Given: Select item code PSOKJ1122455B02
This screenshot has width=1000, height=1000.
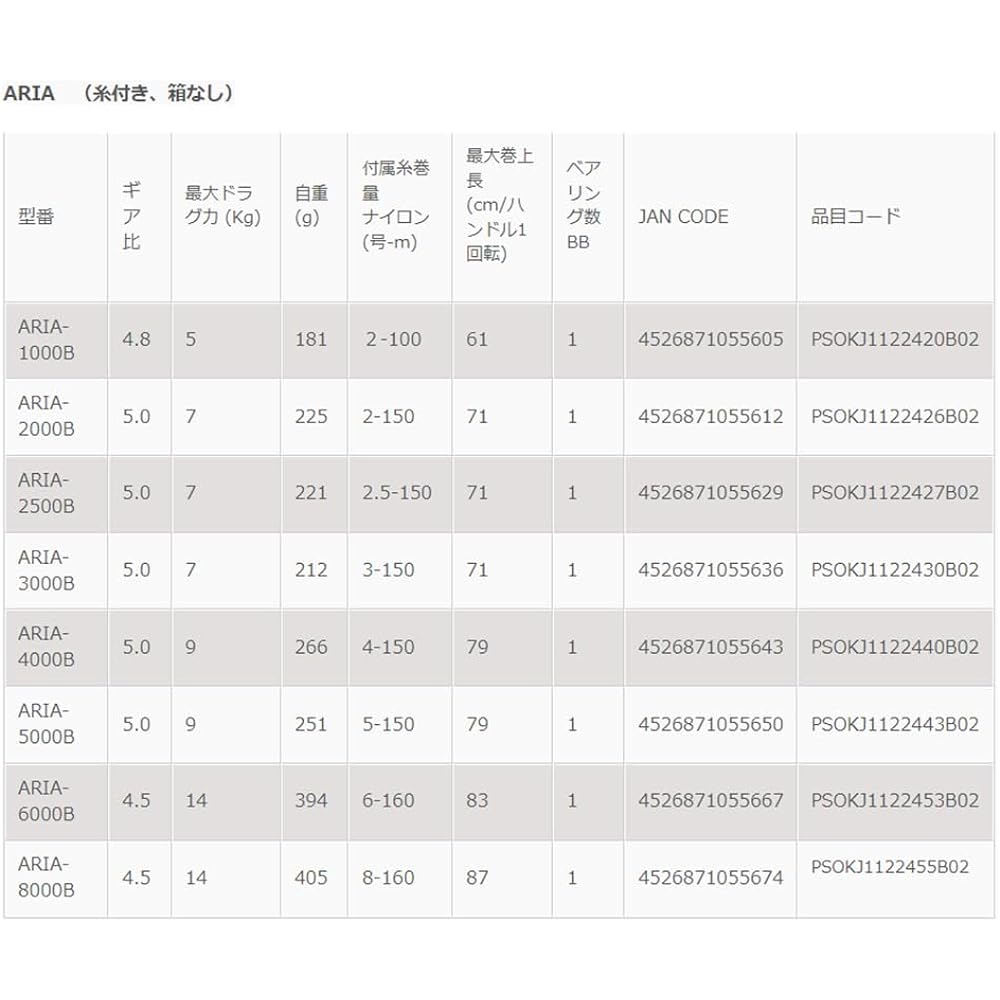Looking at the screenshot, I should 890,867.
